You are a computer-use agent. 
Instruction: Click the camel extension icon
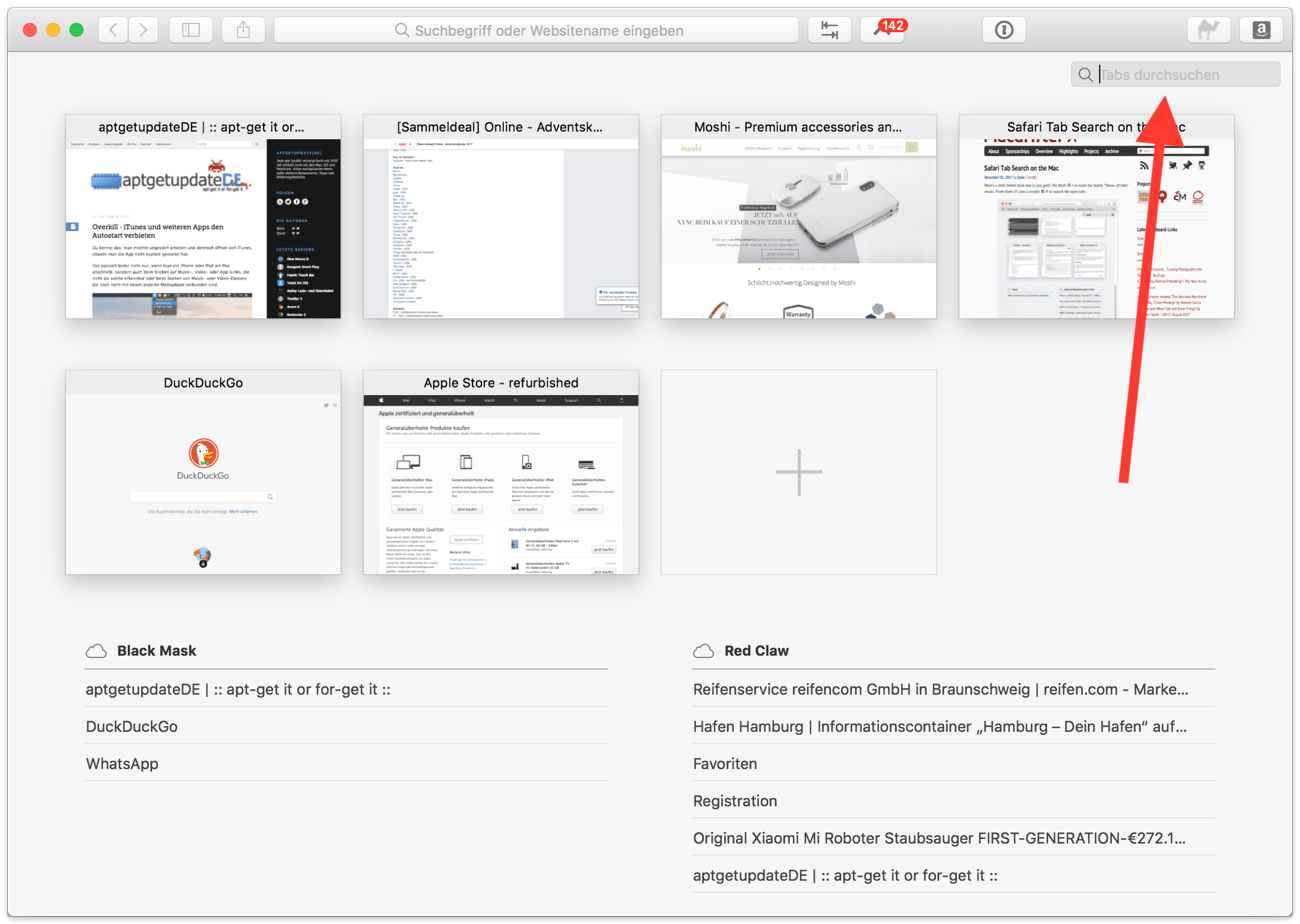1208,30
